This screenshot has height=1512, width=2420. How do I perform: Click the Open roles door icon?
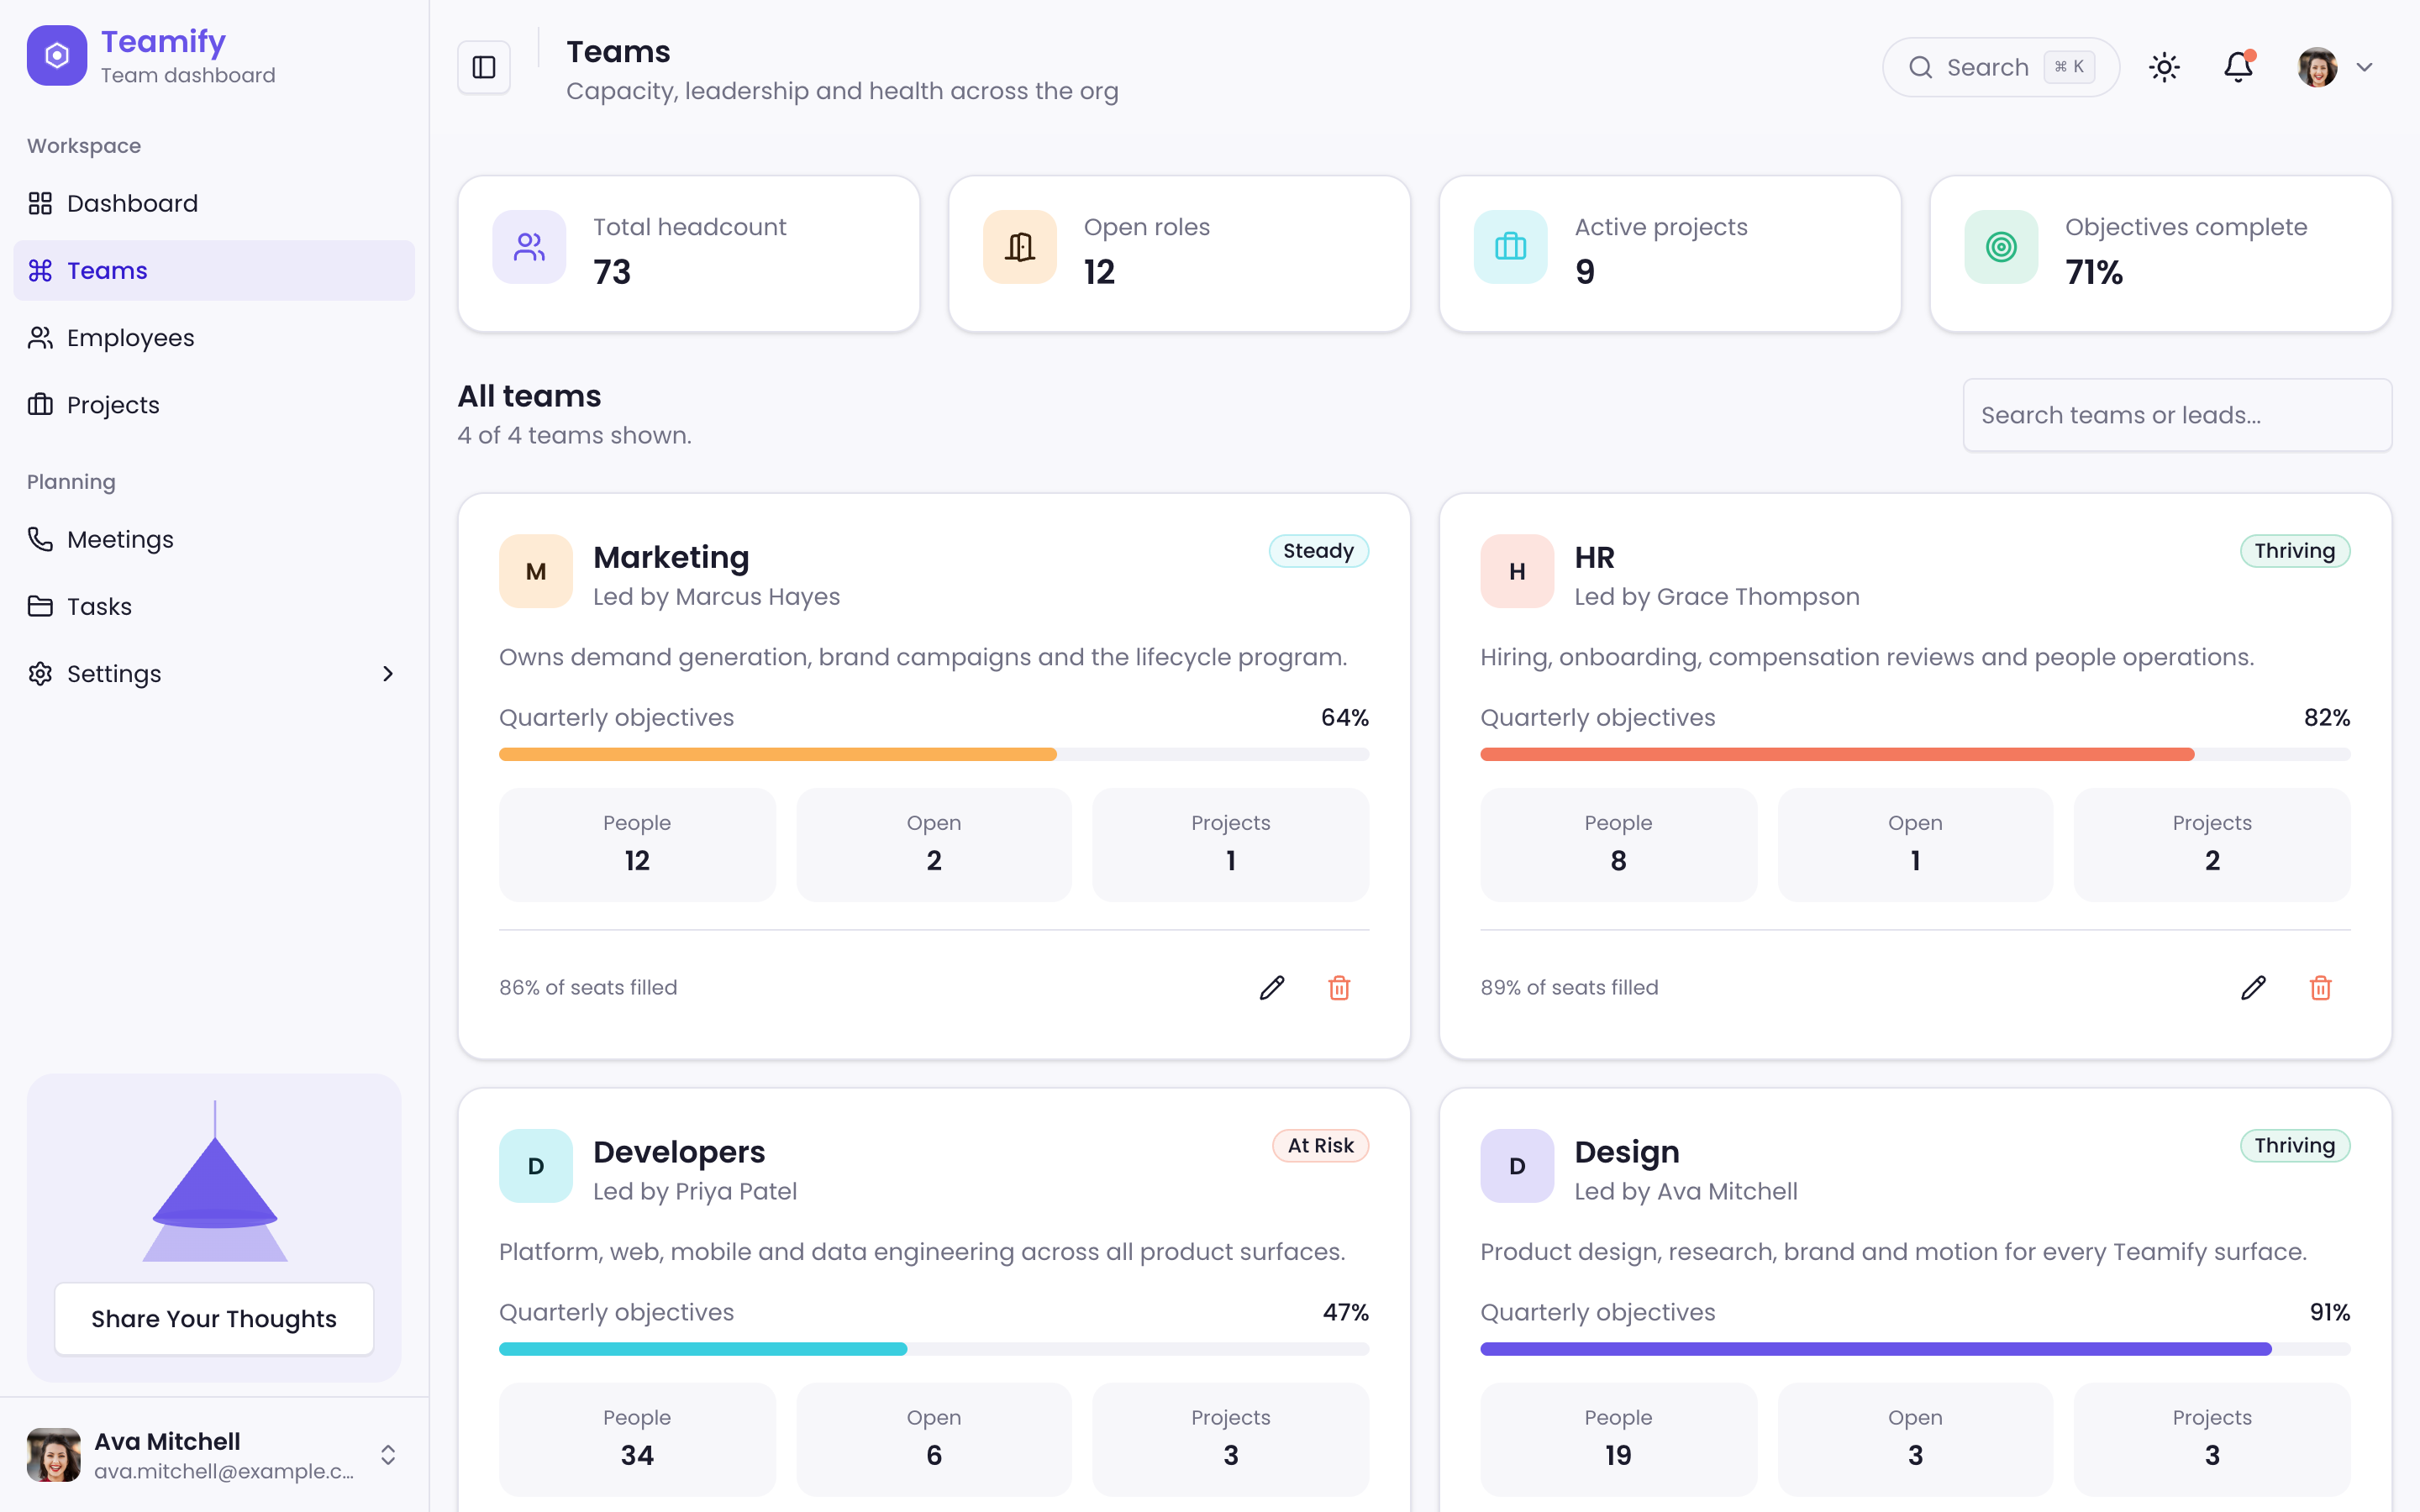pos(1019,247)
